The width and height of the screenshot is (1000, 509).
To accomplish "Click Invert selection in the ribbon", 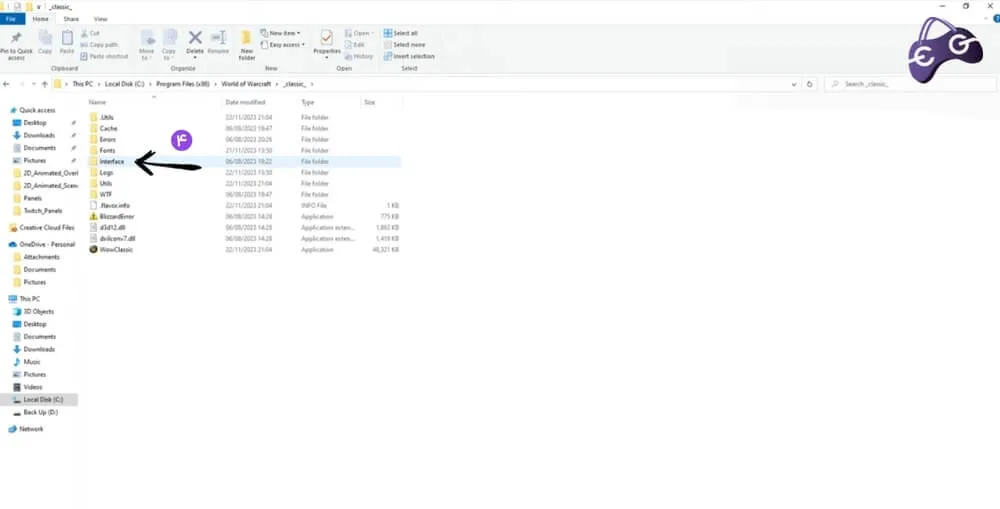I will pos(409,56).
